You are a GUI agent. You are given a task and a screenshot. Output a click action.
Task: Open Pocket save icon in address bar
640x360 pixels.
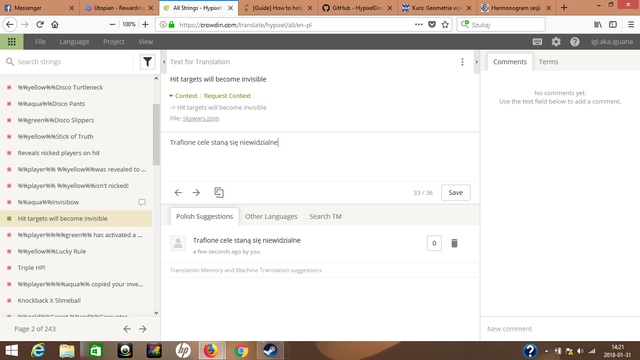(432, 24)
